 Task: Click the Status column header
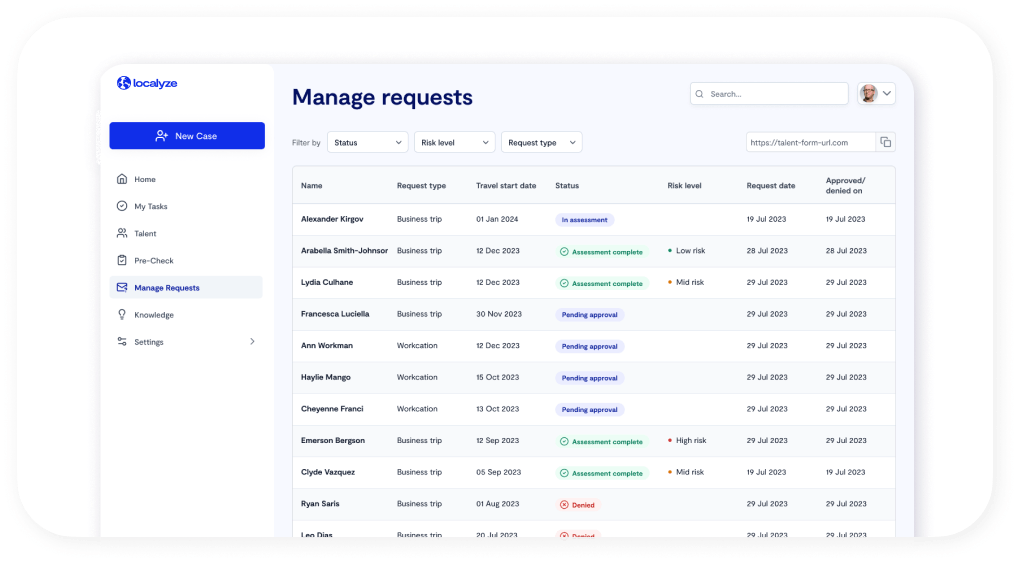pyautogui.click(x=567, y=186)
